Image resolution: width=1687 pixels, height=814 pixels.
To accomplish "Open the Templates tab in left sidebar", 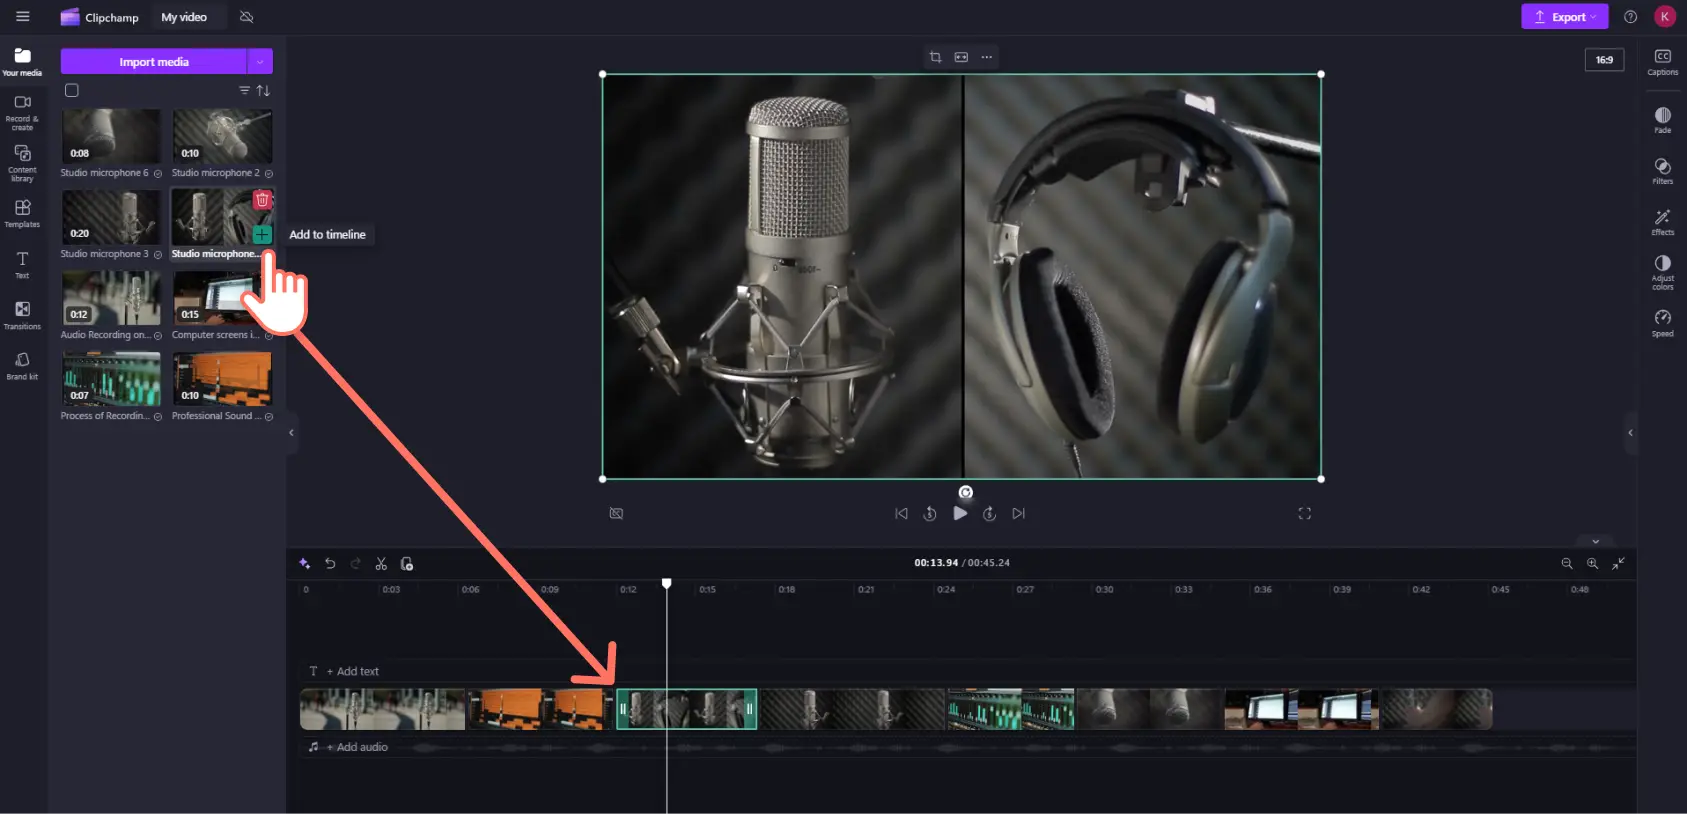I will [x=22, y=212].
